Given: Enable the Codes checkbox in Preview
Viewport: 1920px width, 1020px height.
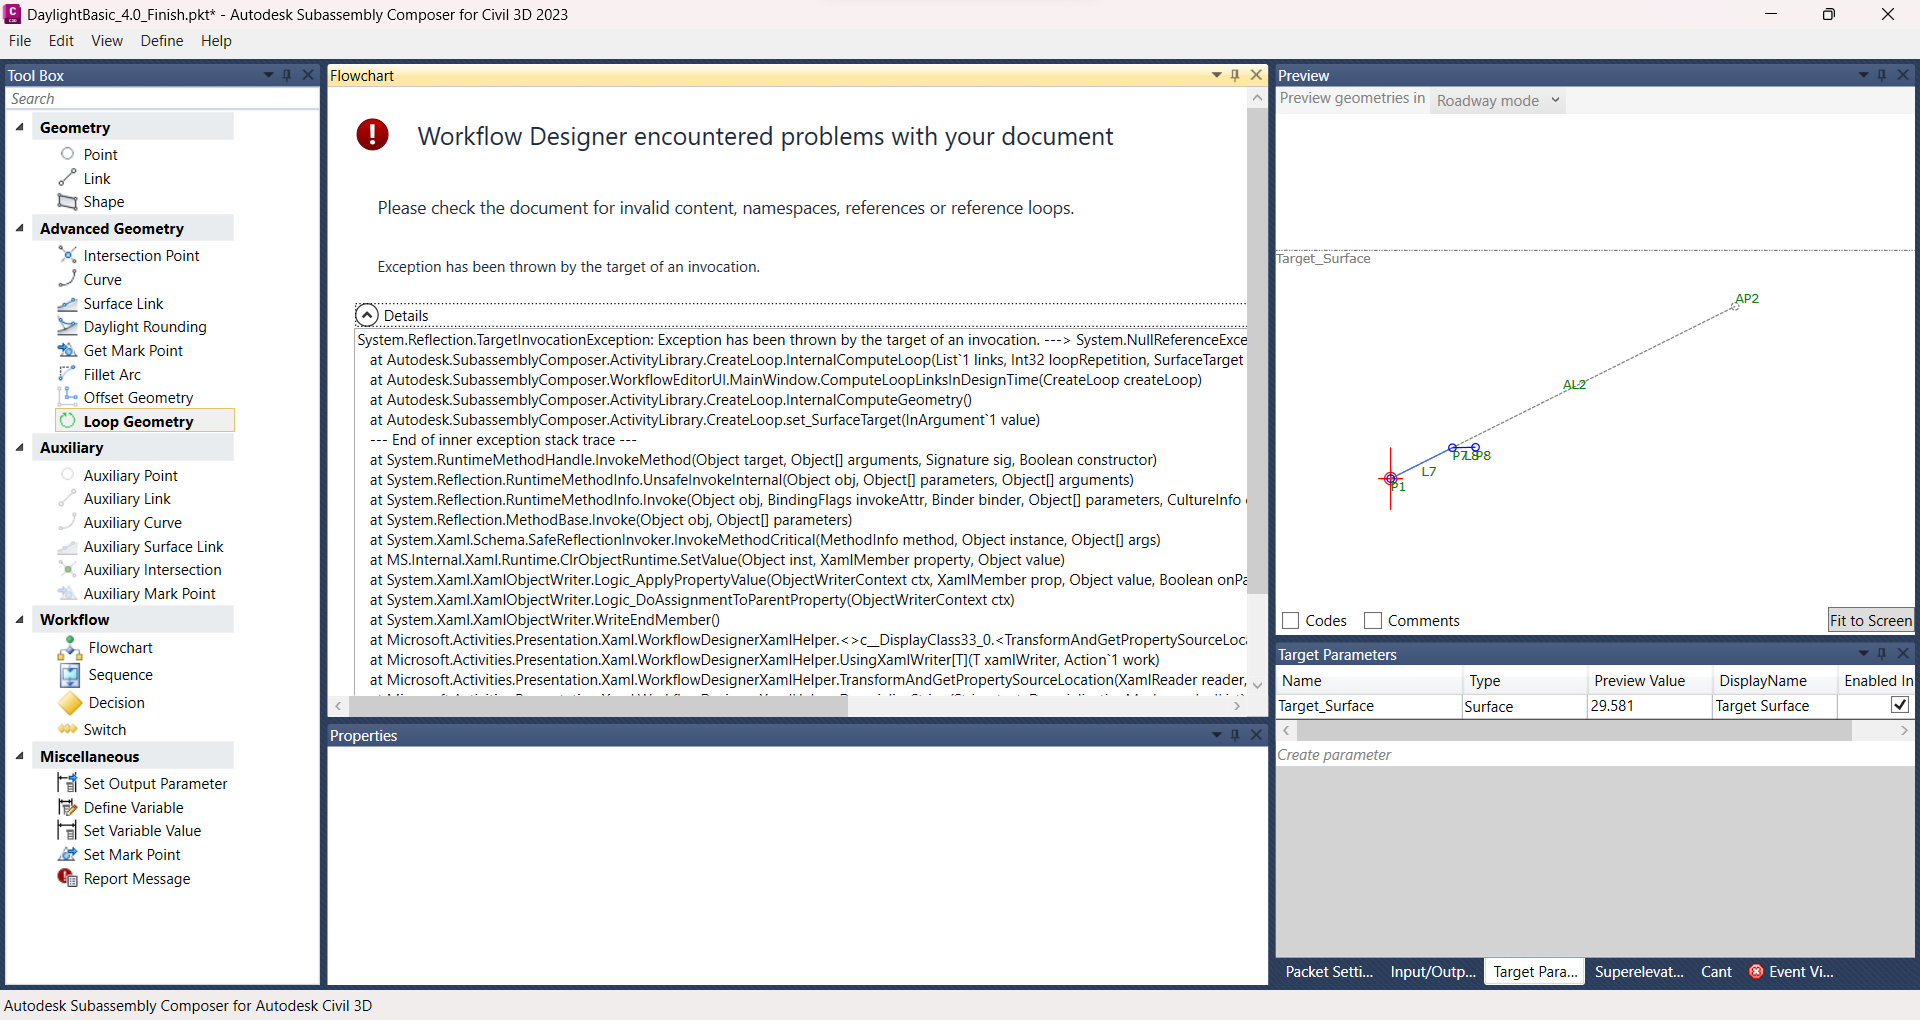Looking at the screenshot, I should point(1290,621).
